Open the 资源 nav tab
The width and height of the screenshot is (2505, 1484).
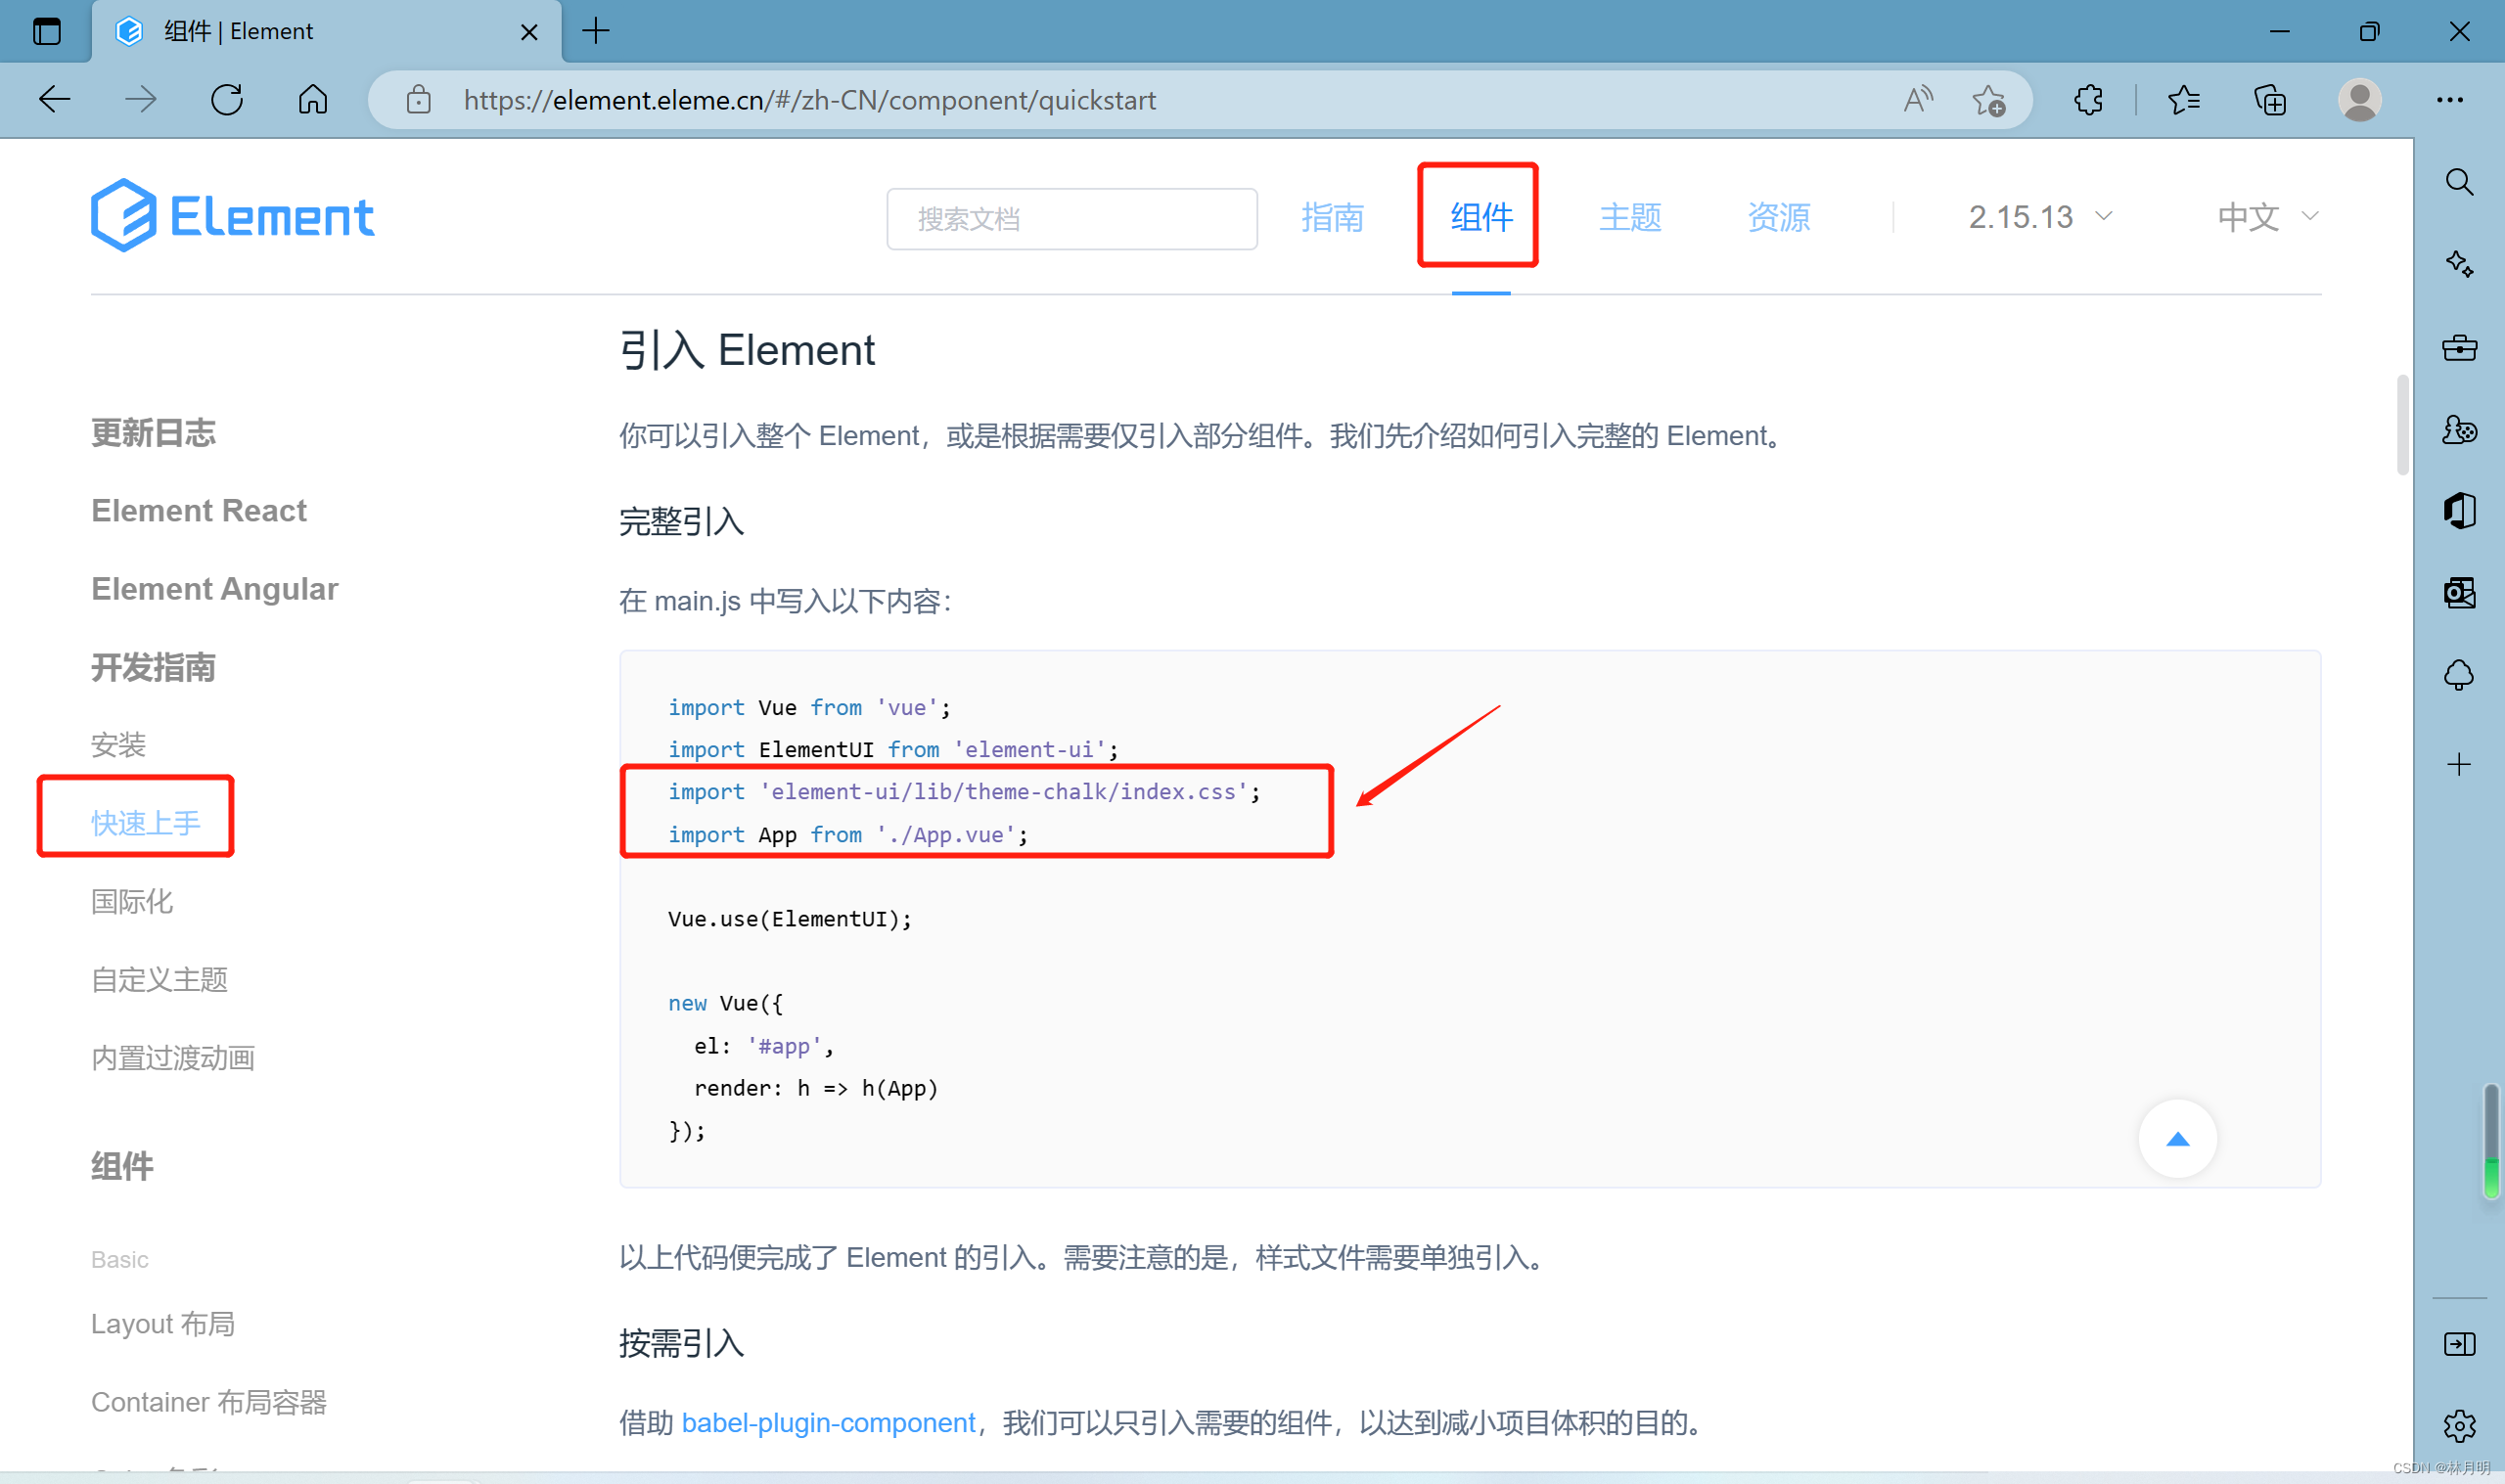click(1778, 217)
